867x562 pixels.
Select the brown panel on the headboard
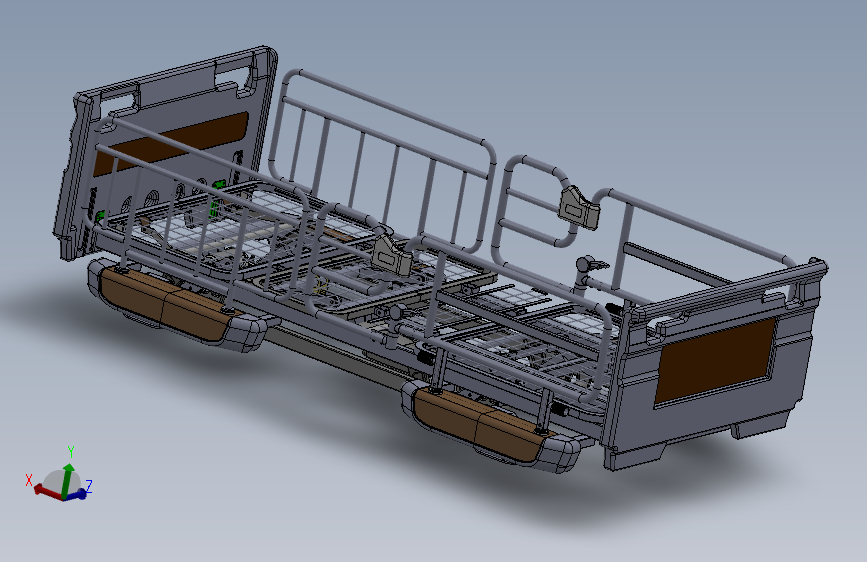(170, 144)
